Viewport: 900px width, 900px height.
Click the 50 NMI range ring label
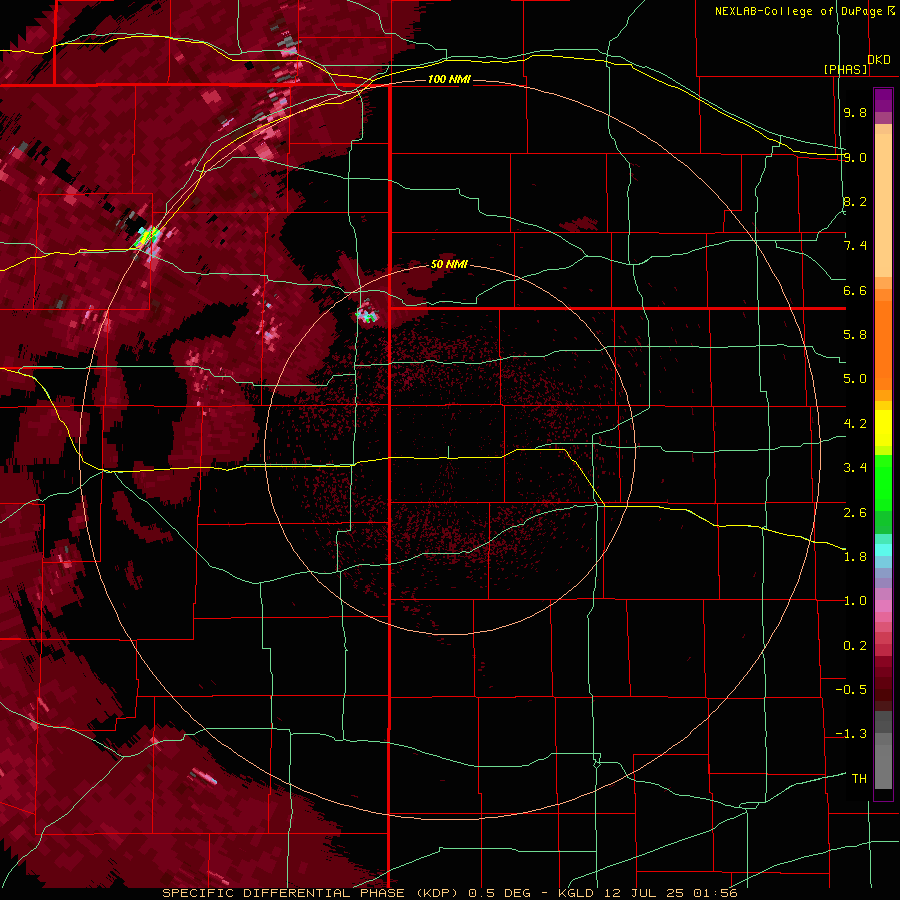[x=449, y=264]
